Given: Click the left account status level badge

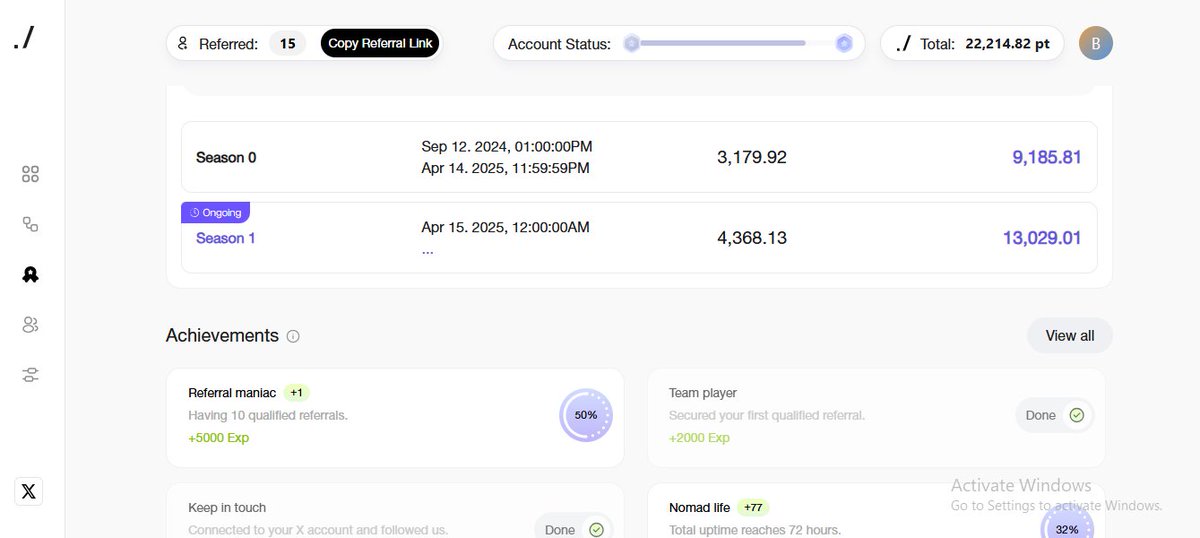Looking at the screenshot, I should (631, 43).
